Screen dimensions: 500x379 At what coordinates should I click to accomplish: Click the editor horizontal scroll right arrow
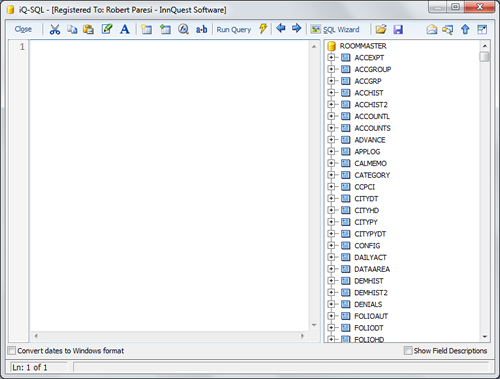click(302, 336)
